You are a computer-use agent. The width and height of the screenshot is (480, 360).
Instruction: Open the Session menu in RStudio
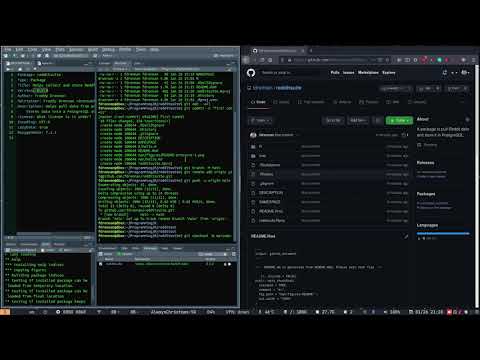click(x=76, y=50)
